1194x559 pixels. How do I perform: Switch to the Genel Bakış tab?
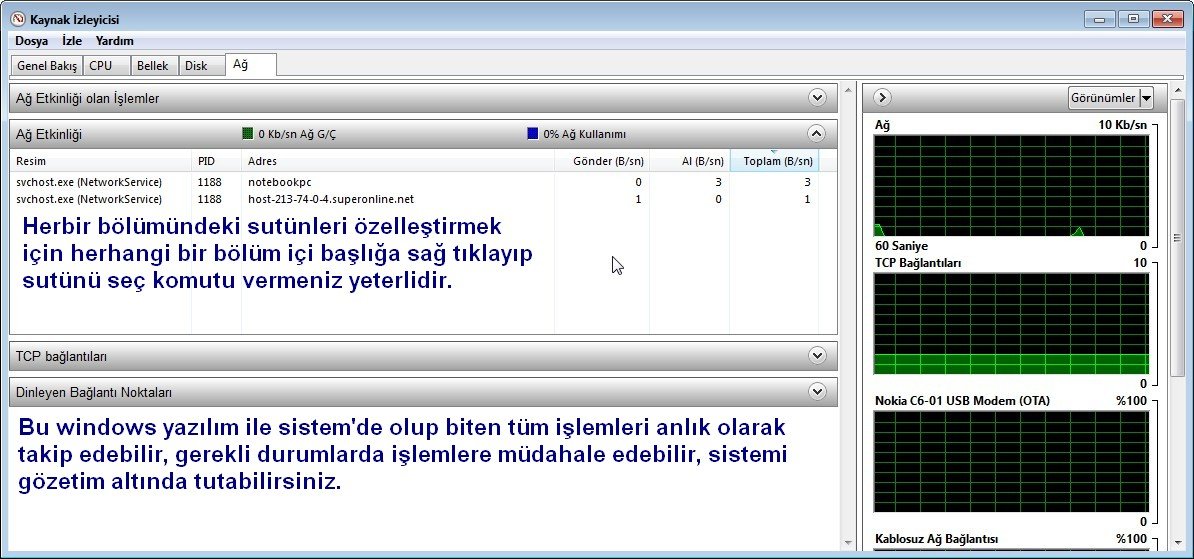47,65
